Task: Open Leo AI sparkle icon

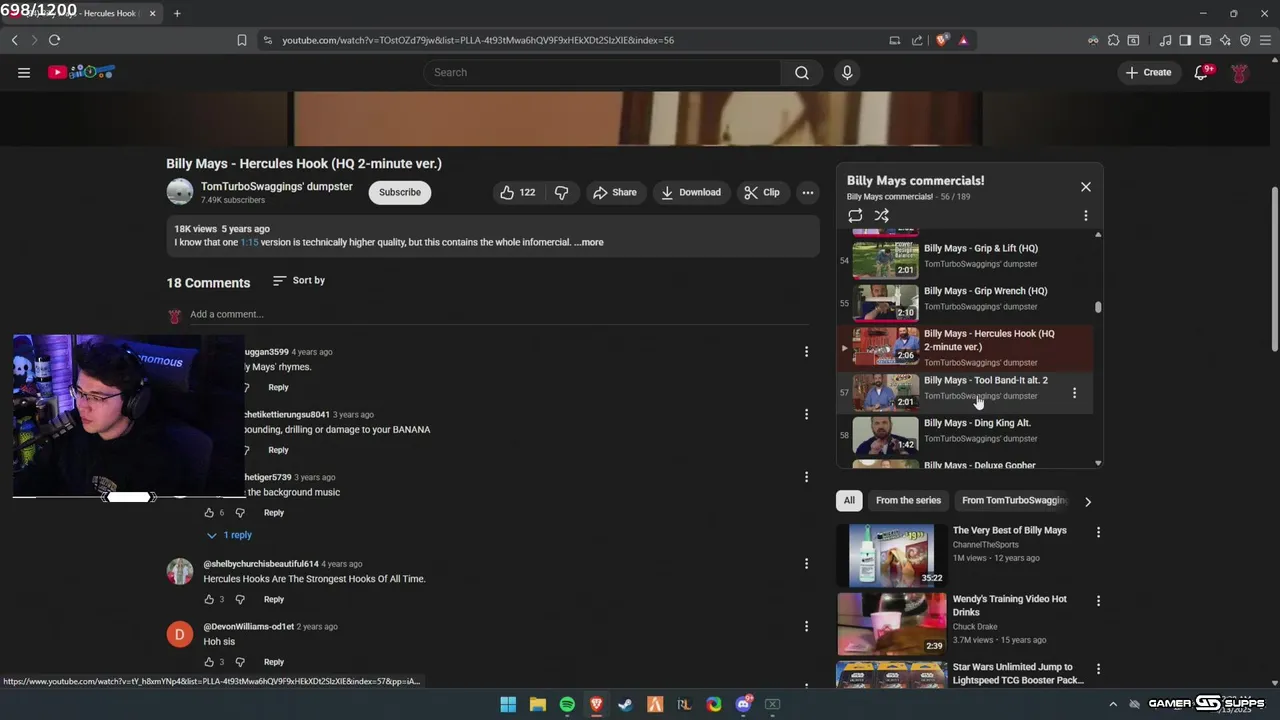Action: 1225,40
